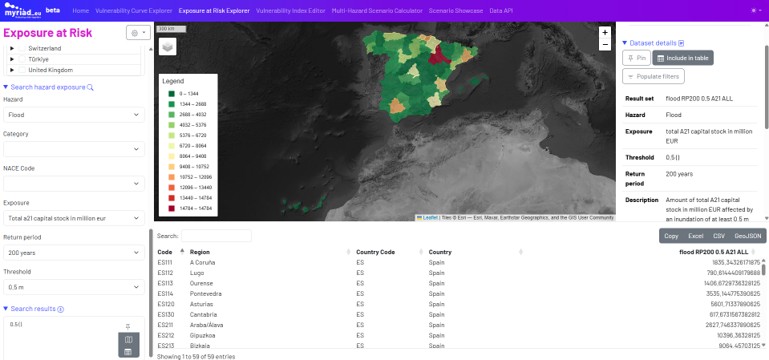Open the map layers control

(168, 47)
